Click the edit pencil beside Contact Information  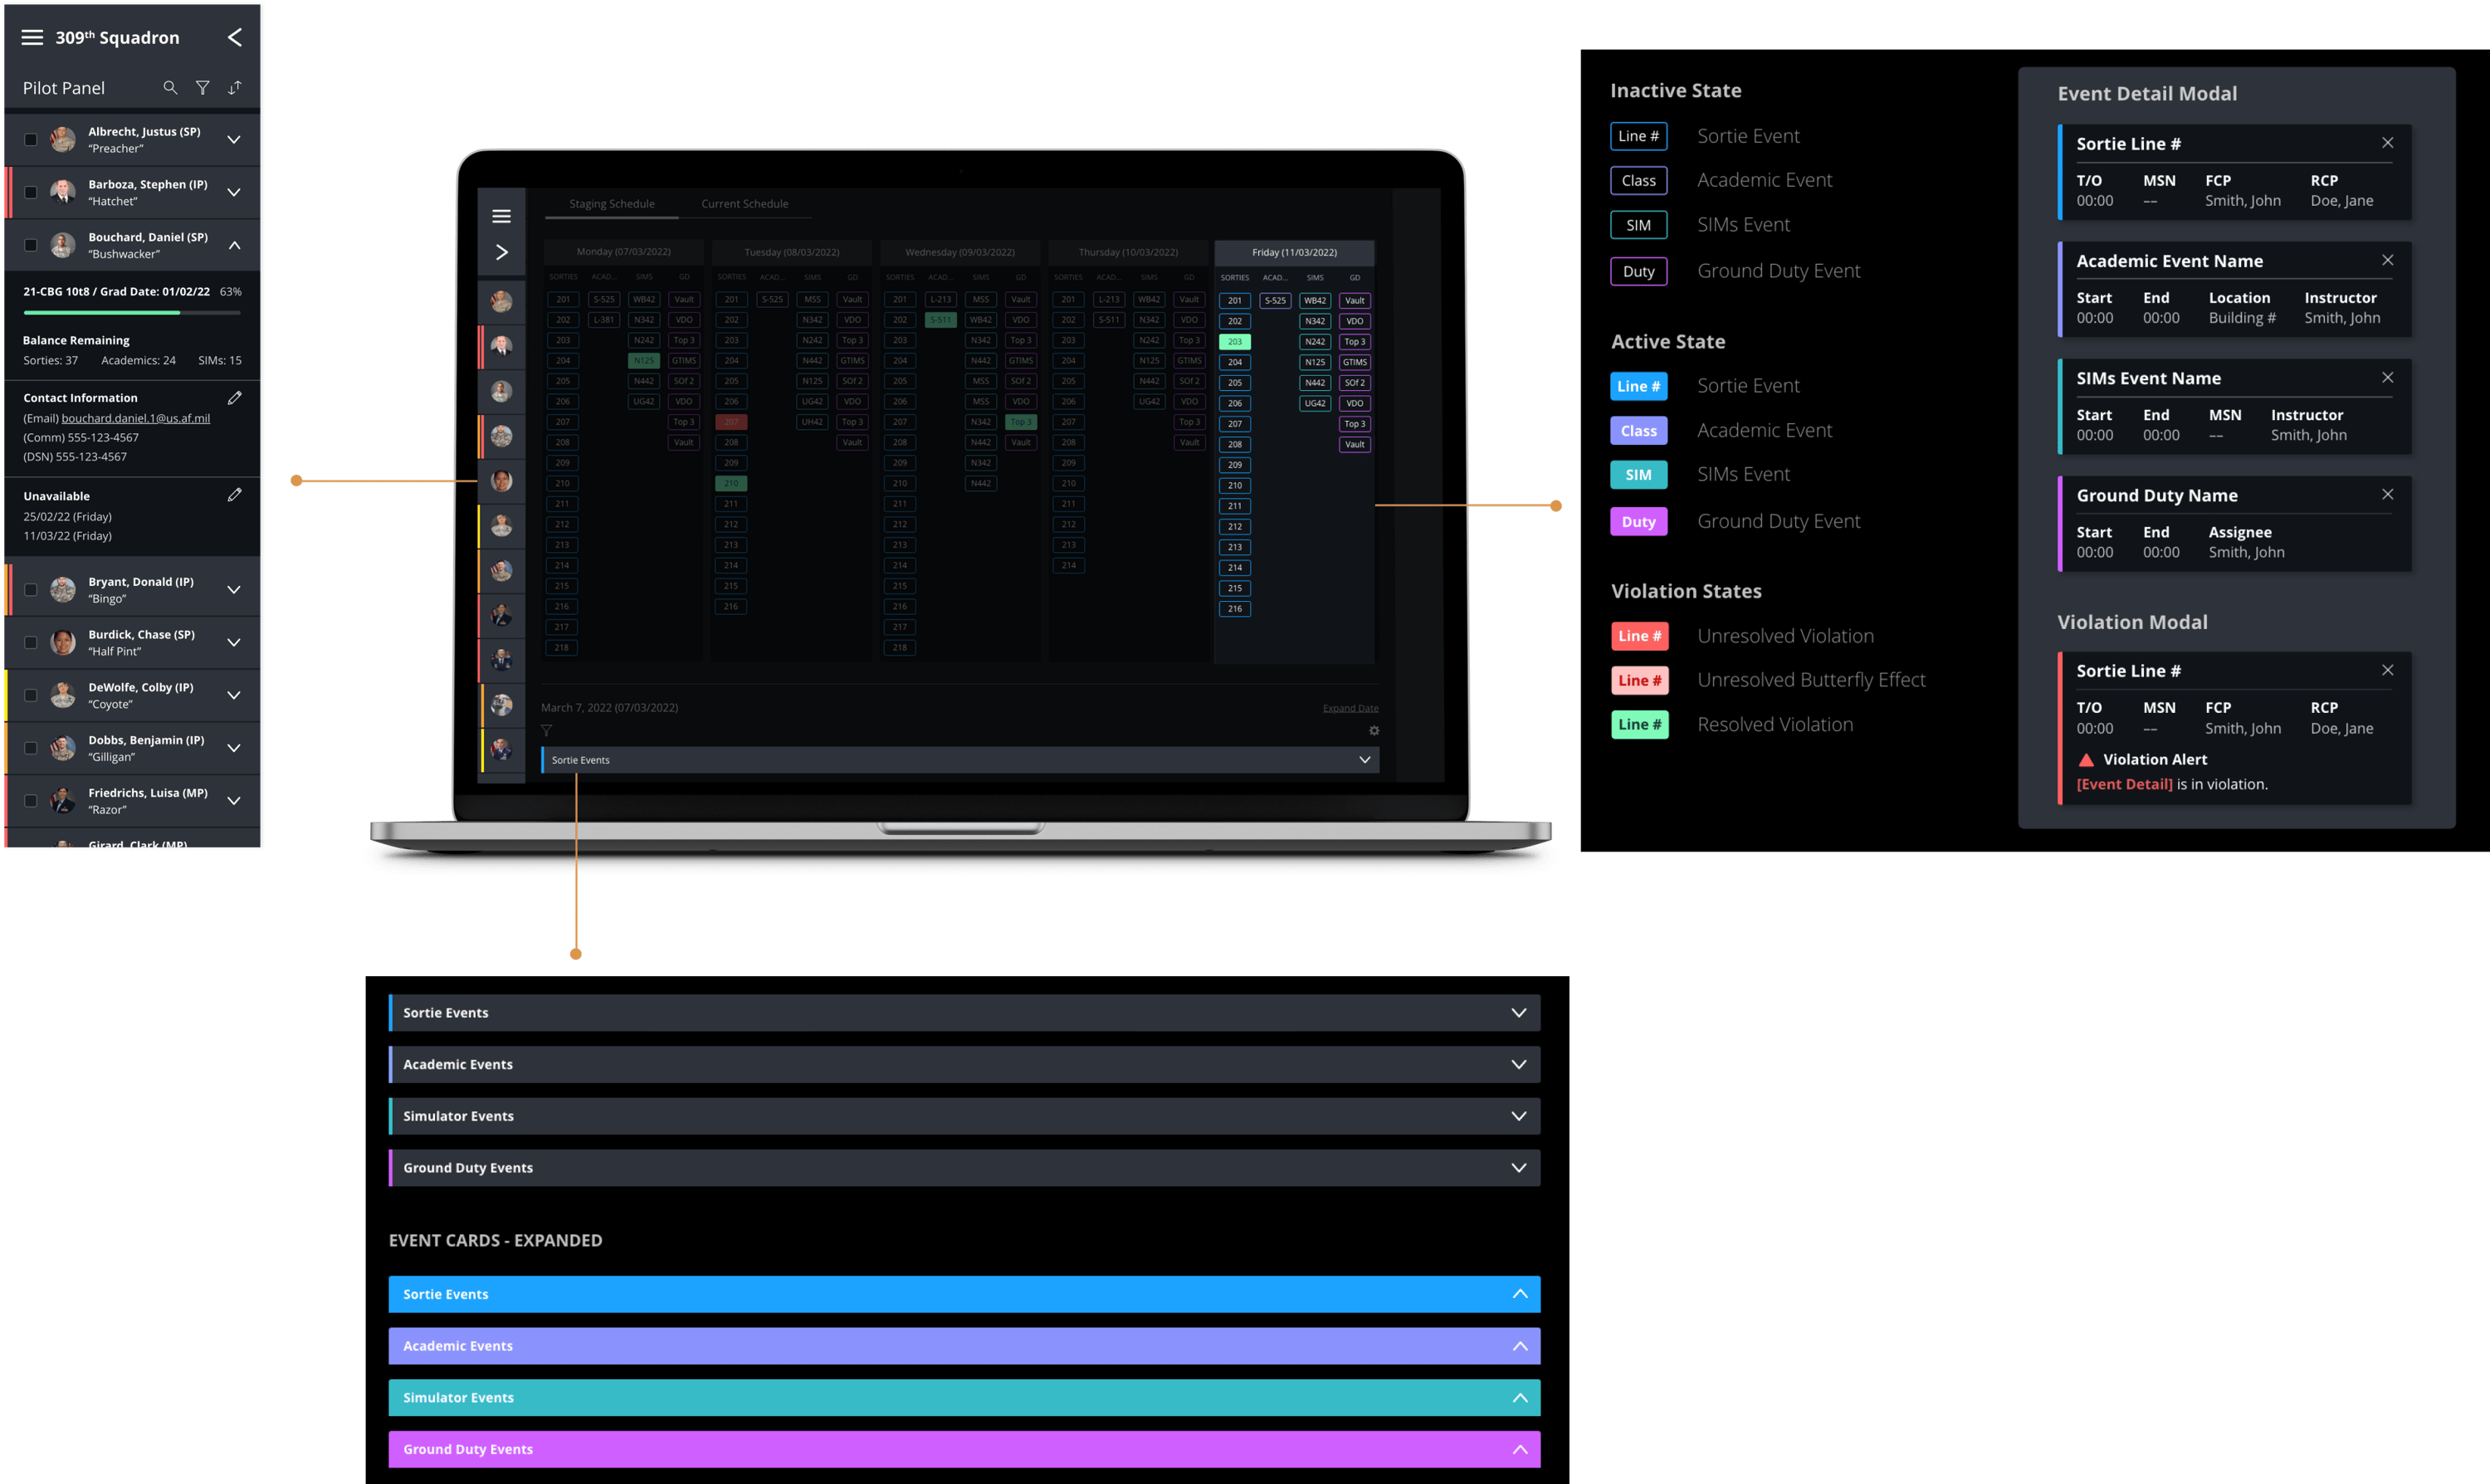click(x=235, y=397)
